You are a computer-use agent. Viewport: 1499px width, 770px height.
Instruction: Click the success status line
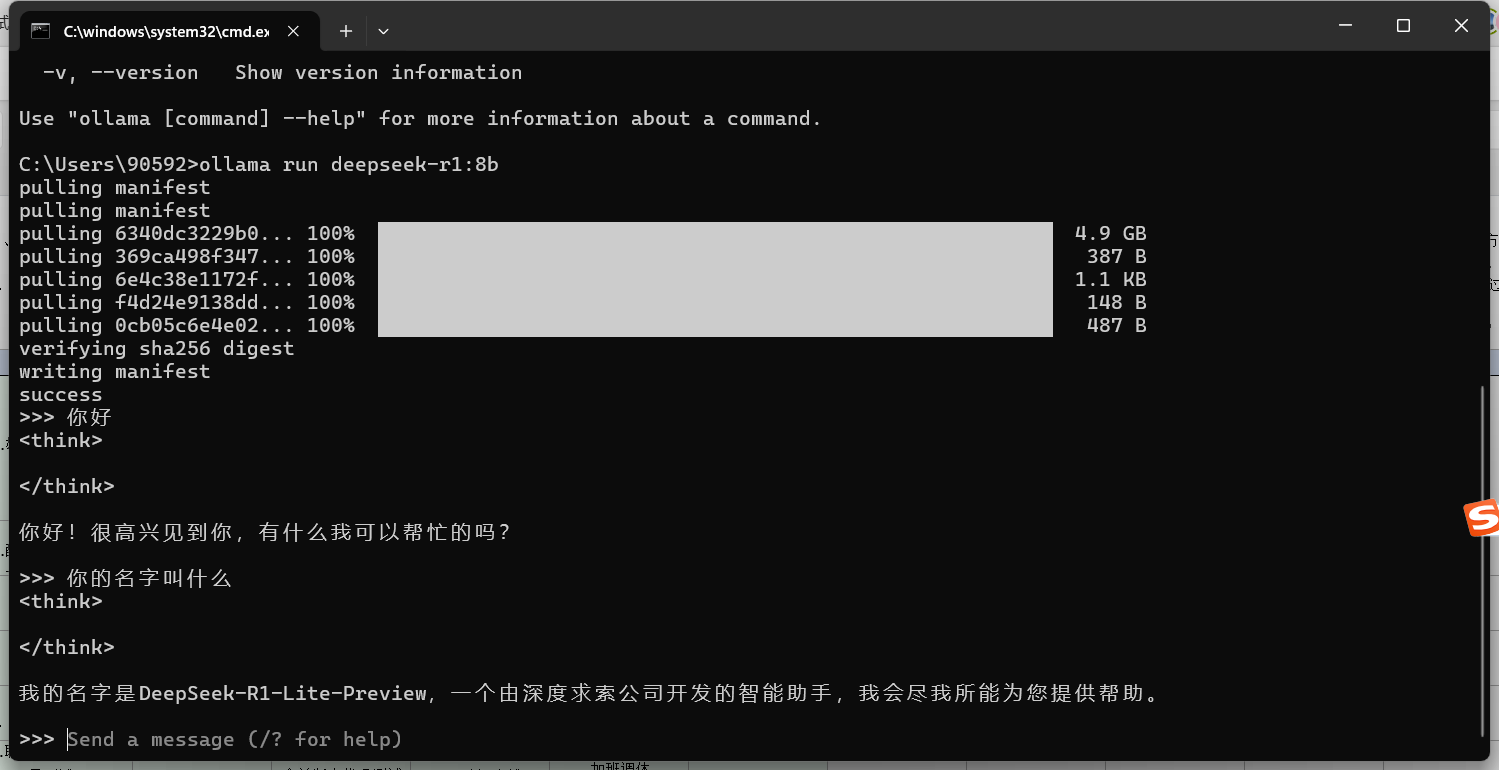(61, 394)
